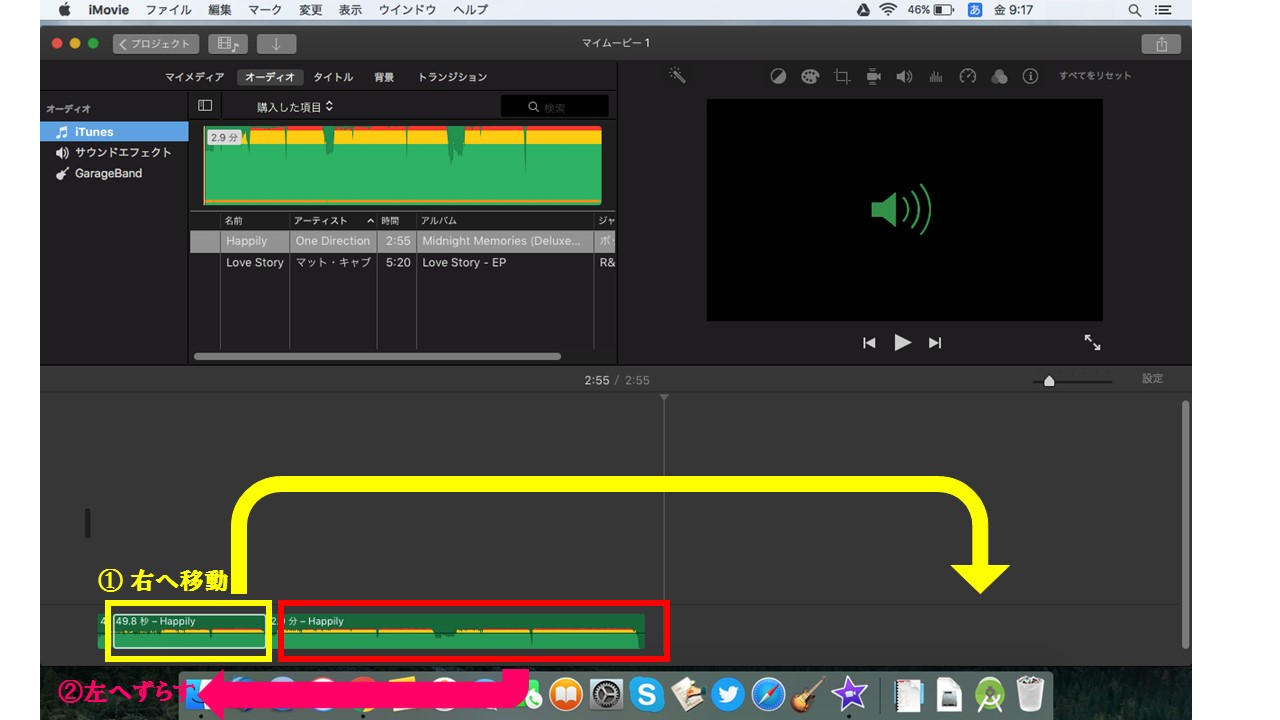Click the audio waveform preview
1280x720 pixels.
click(x=402, y=165)
